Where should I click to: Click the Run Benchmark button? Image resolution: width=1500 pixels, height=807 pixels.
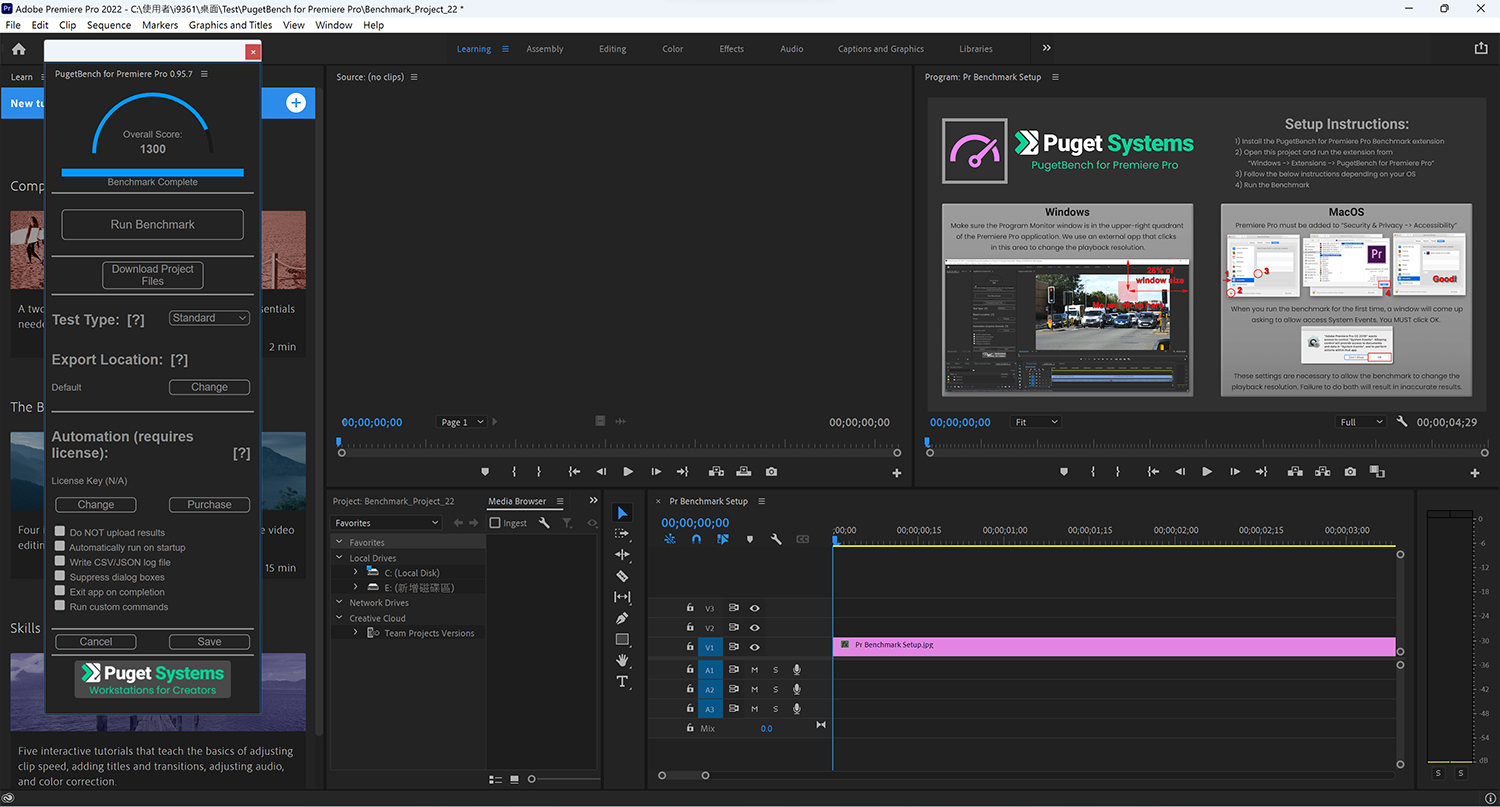click(x=152, y=224)
